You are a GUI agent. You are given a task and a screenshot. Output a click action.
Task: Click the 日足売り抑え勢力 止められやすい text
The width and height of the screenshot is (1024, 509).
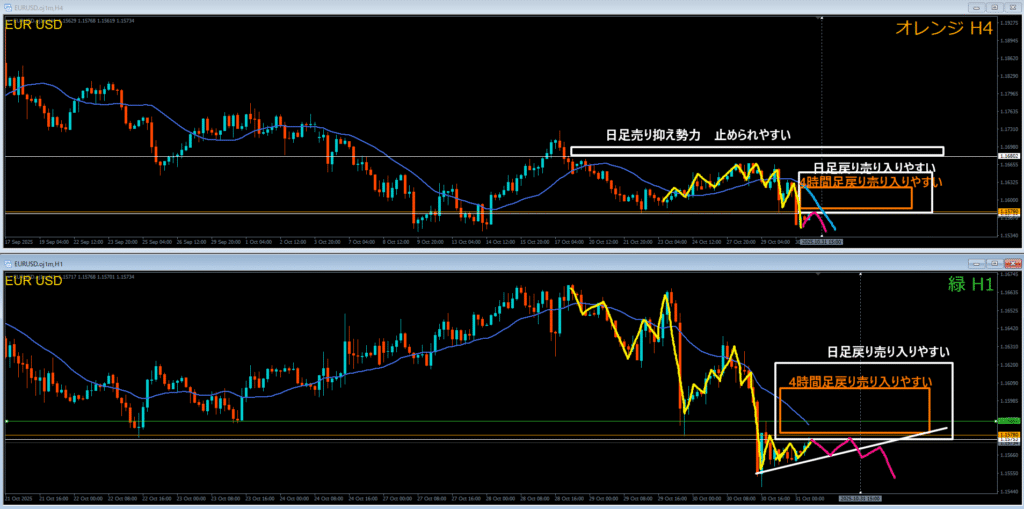click(699, 136)
